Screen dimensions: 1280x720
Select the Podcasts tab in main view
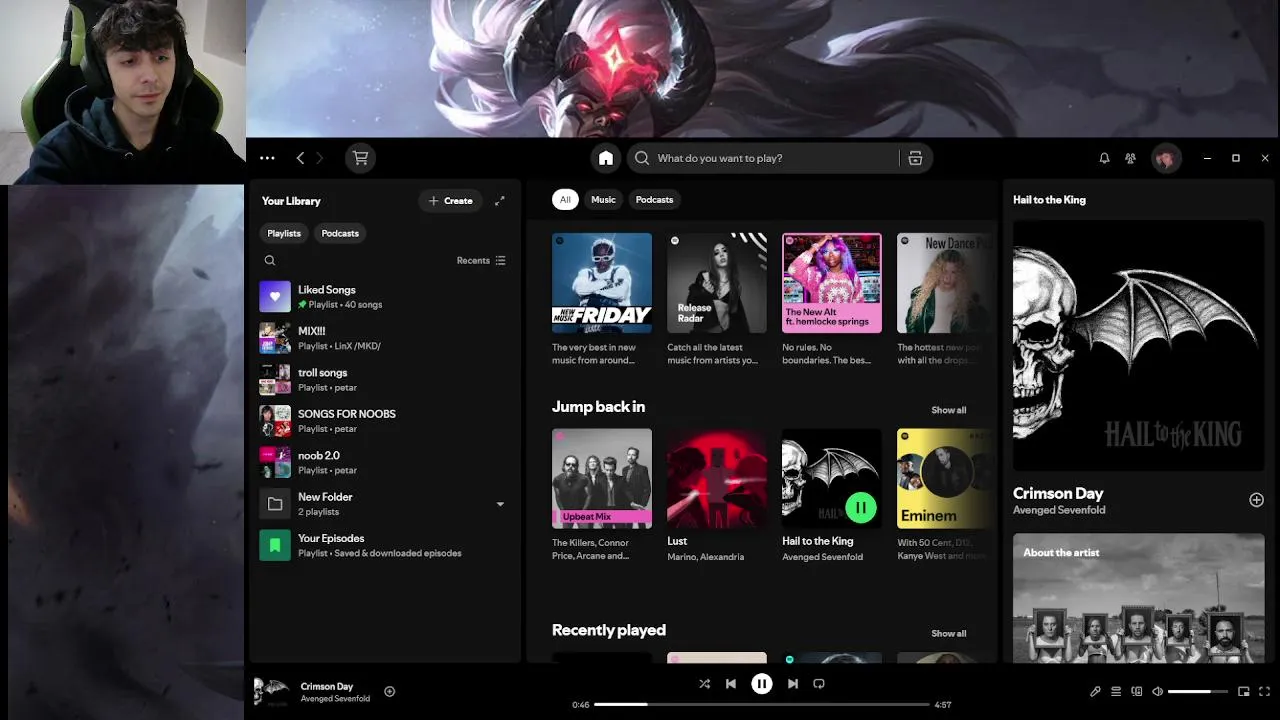click(x=655, y=200)
